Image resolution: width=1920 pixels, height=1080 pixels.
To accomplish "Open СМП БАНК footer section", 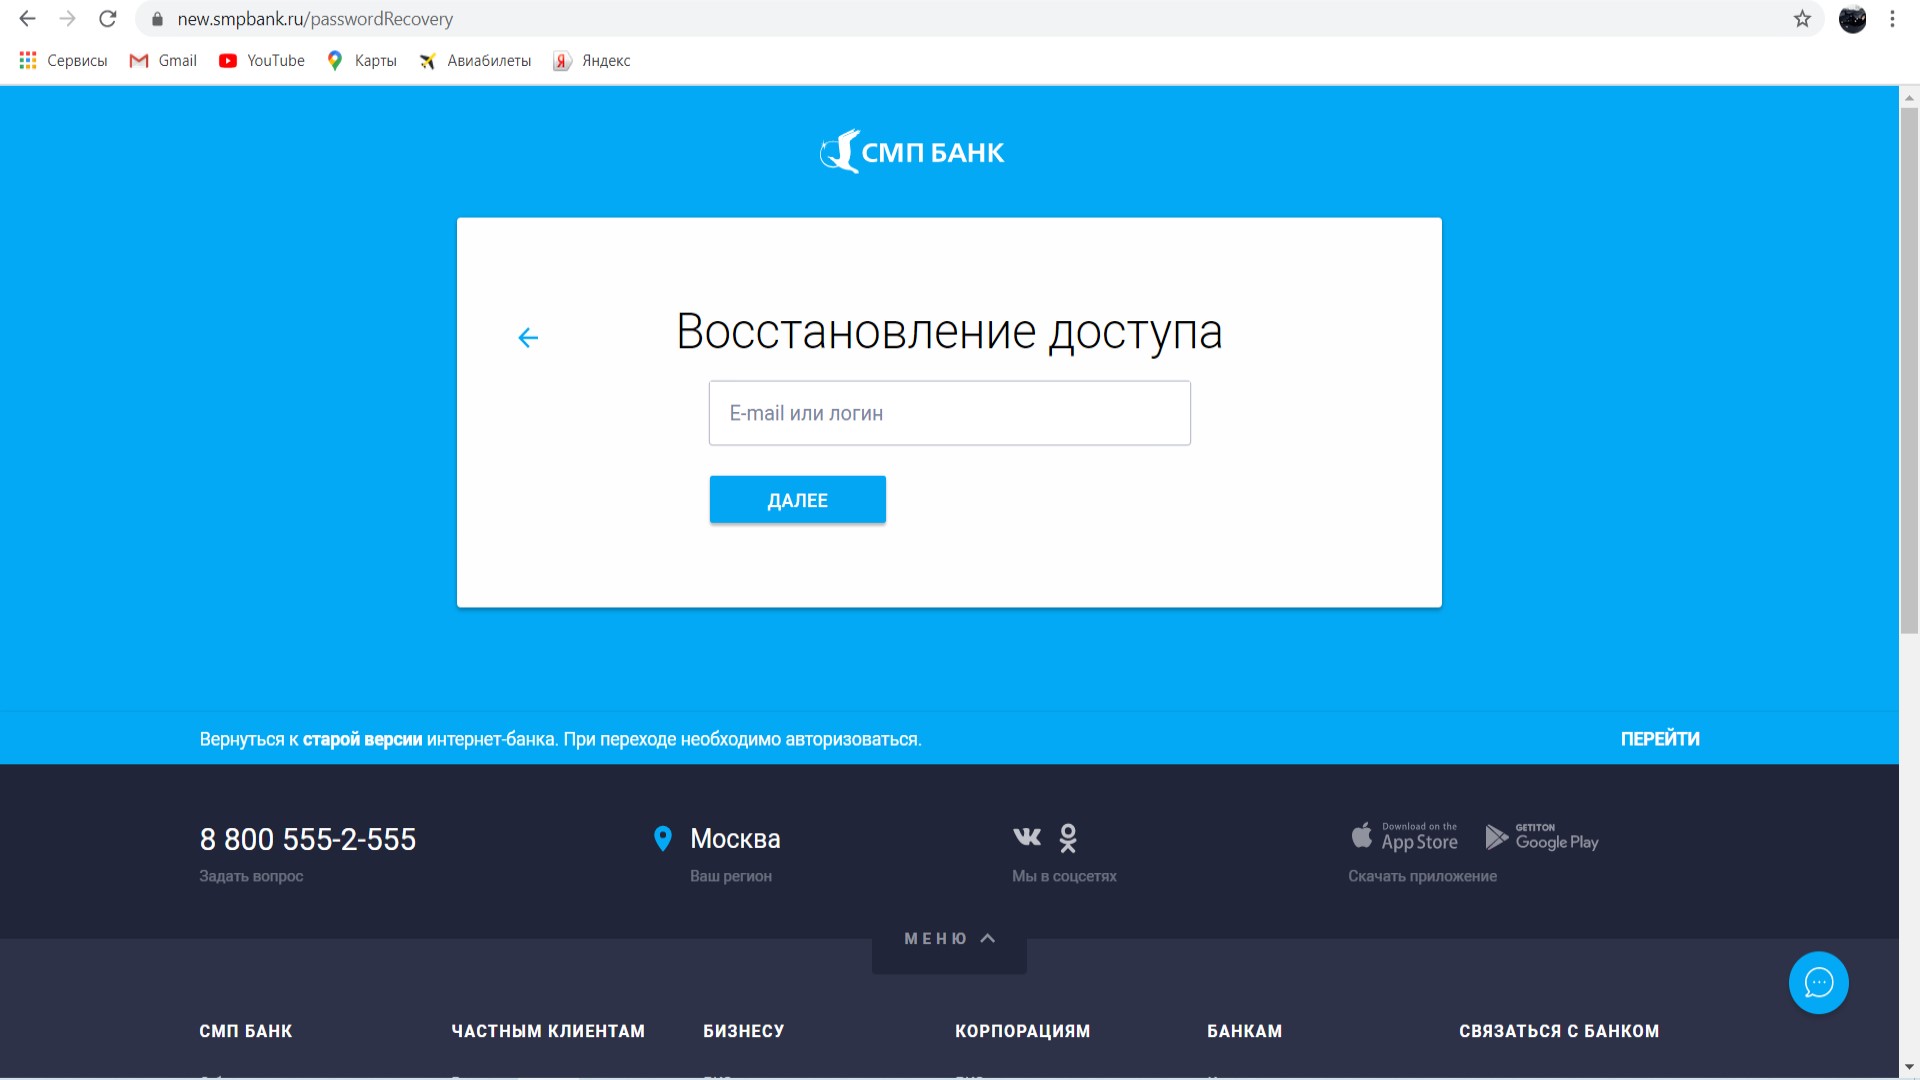I will tap(246, 1031).
